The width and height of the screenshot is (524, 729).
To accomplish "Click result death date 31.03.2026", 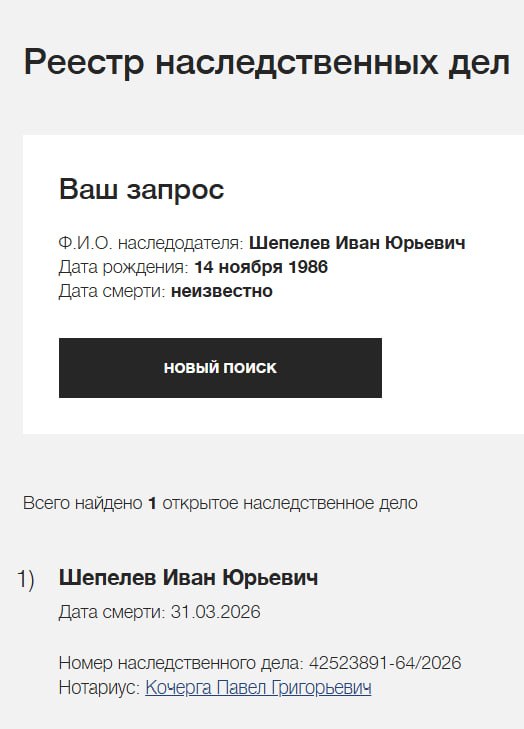I will [215, 612].
